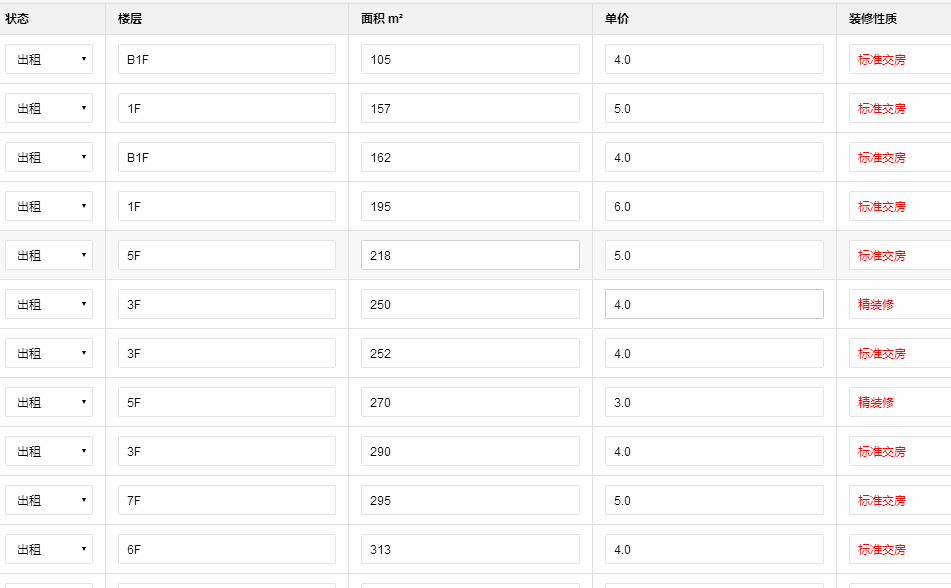Open 精装修 link in the 270 area row

pyautogui.click(x=876, y=402)
